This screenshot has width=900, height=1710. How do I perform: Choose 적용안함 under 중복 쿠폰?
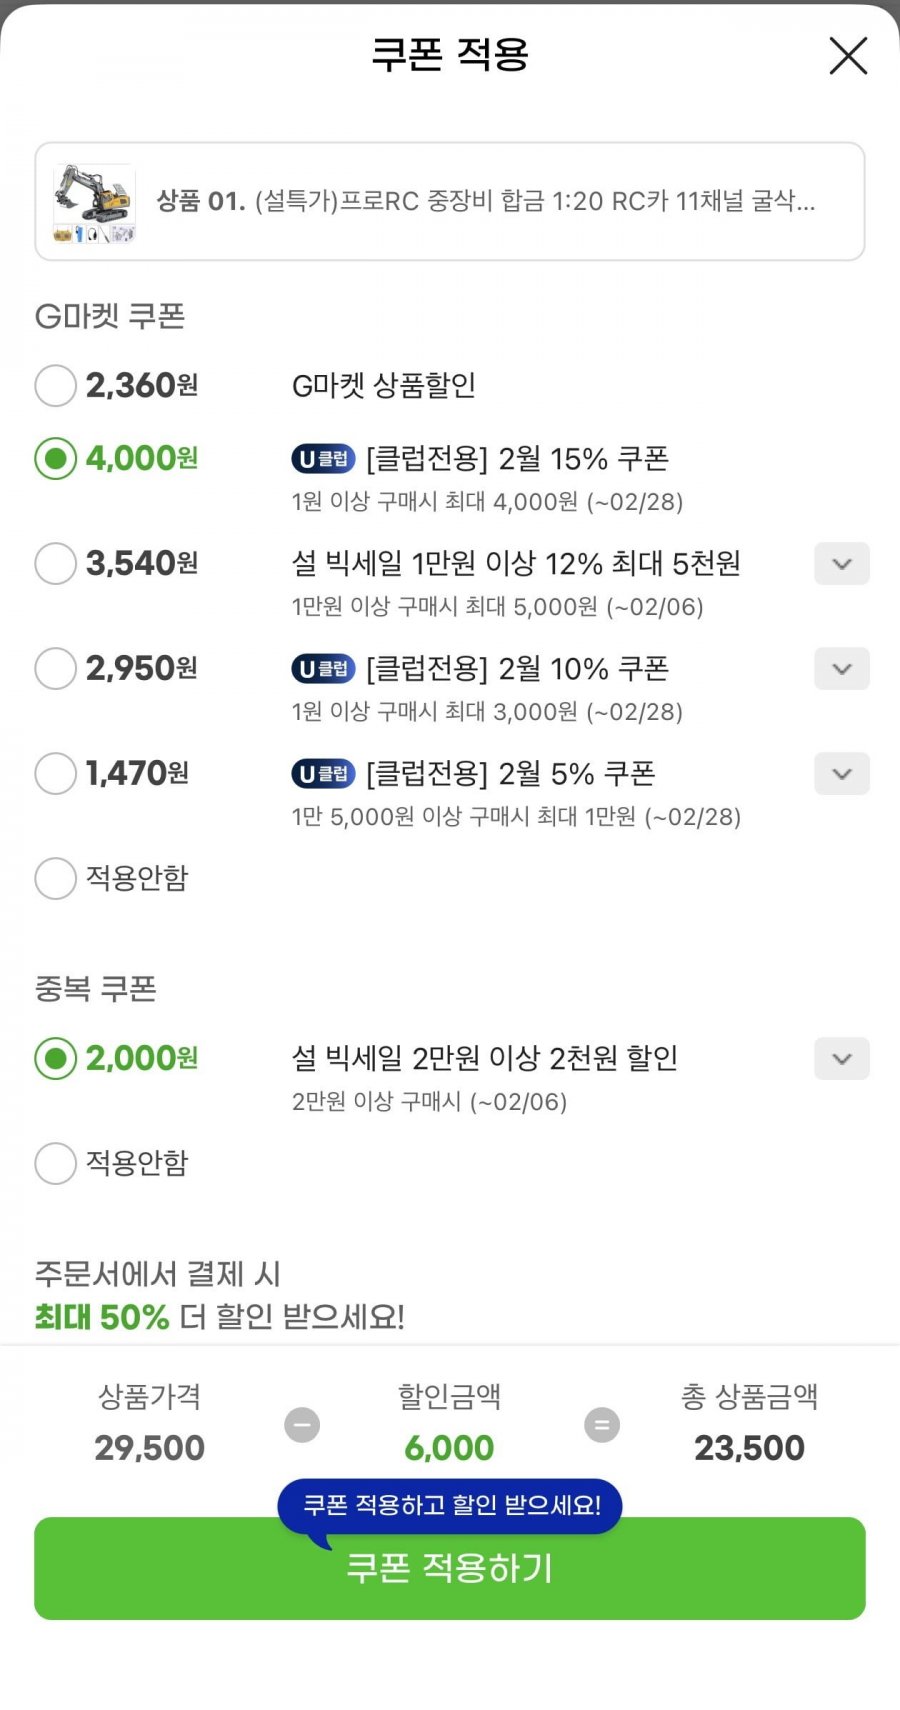coord(56,1163)
